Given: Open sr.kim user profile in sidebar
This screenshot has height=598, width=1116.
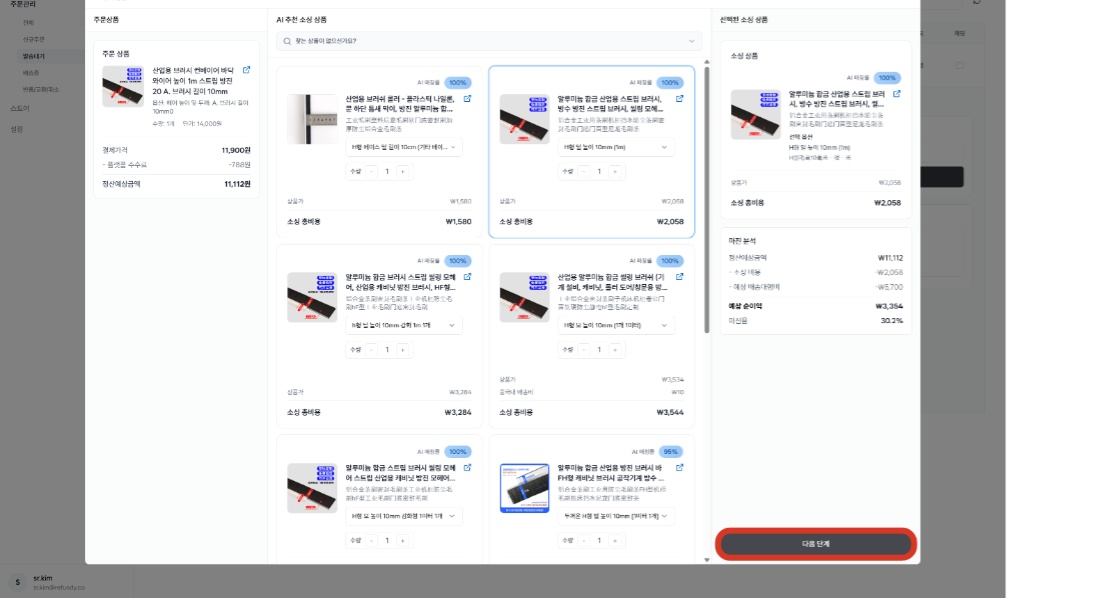Looking at the screenshot, I should [48, 582].
